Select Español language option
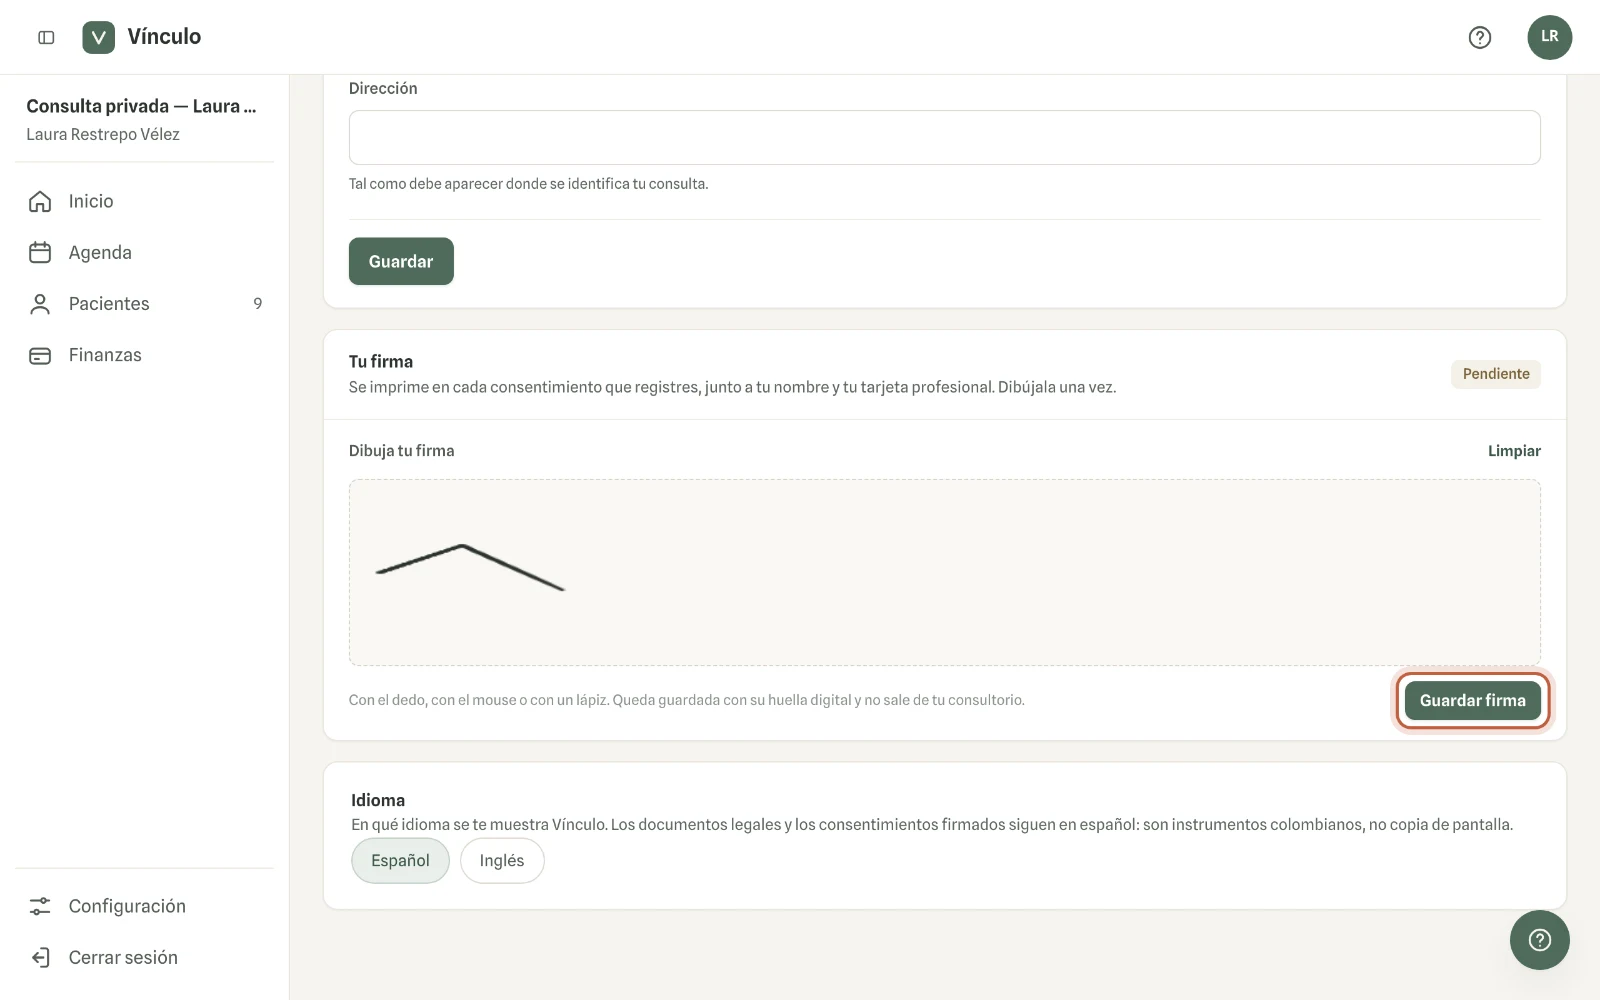The height and width of the screenshot is (1000, 1600). coord(400,860)
